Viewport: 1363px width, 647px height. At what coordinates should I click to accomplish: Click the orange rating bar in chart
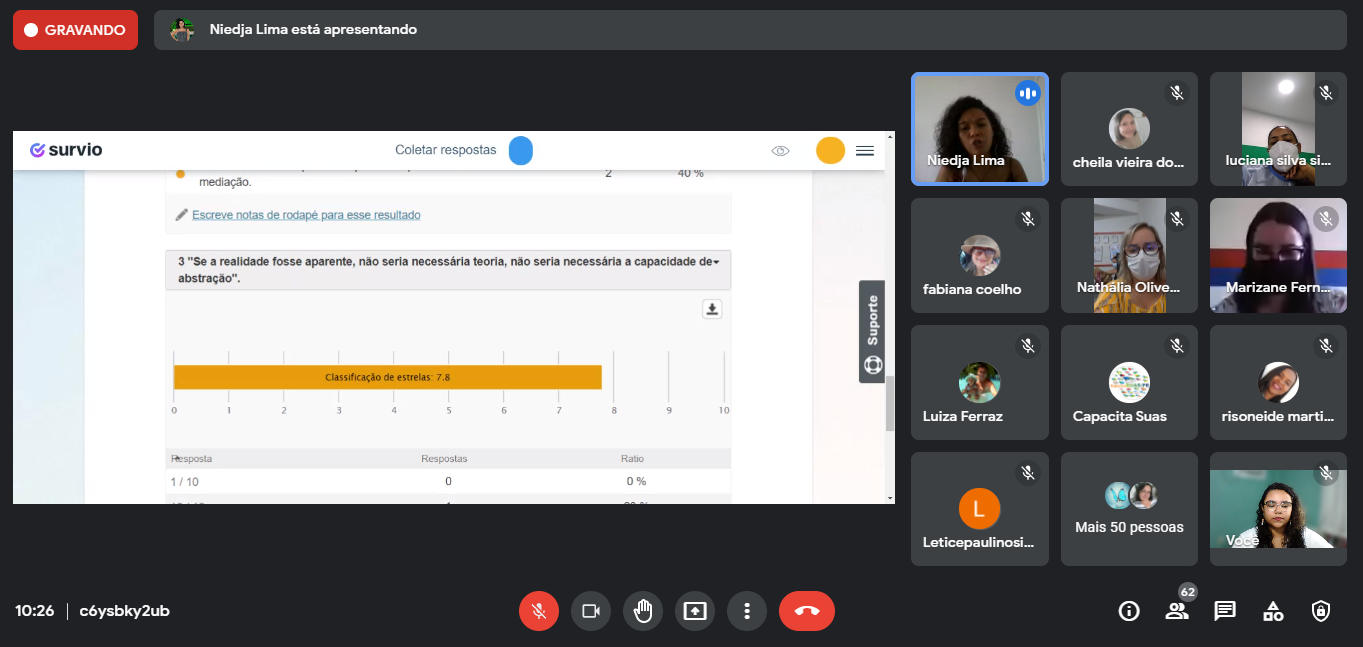387,377
